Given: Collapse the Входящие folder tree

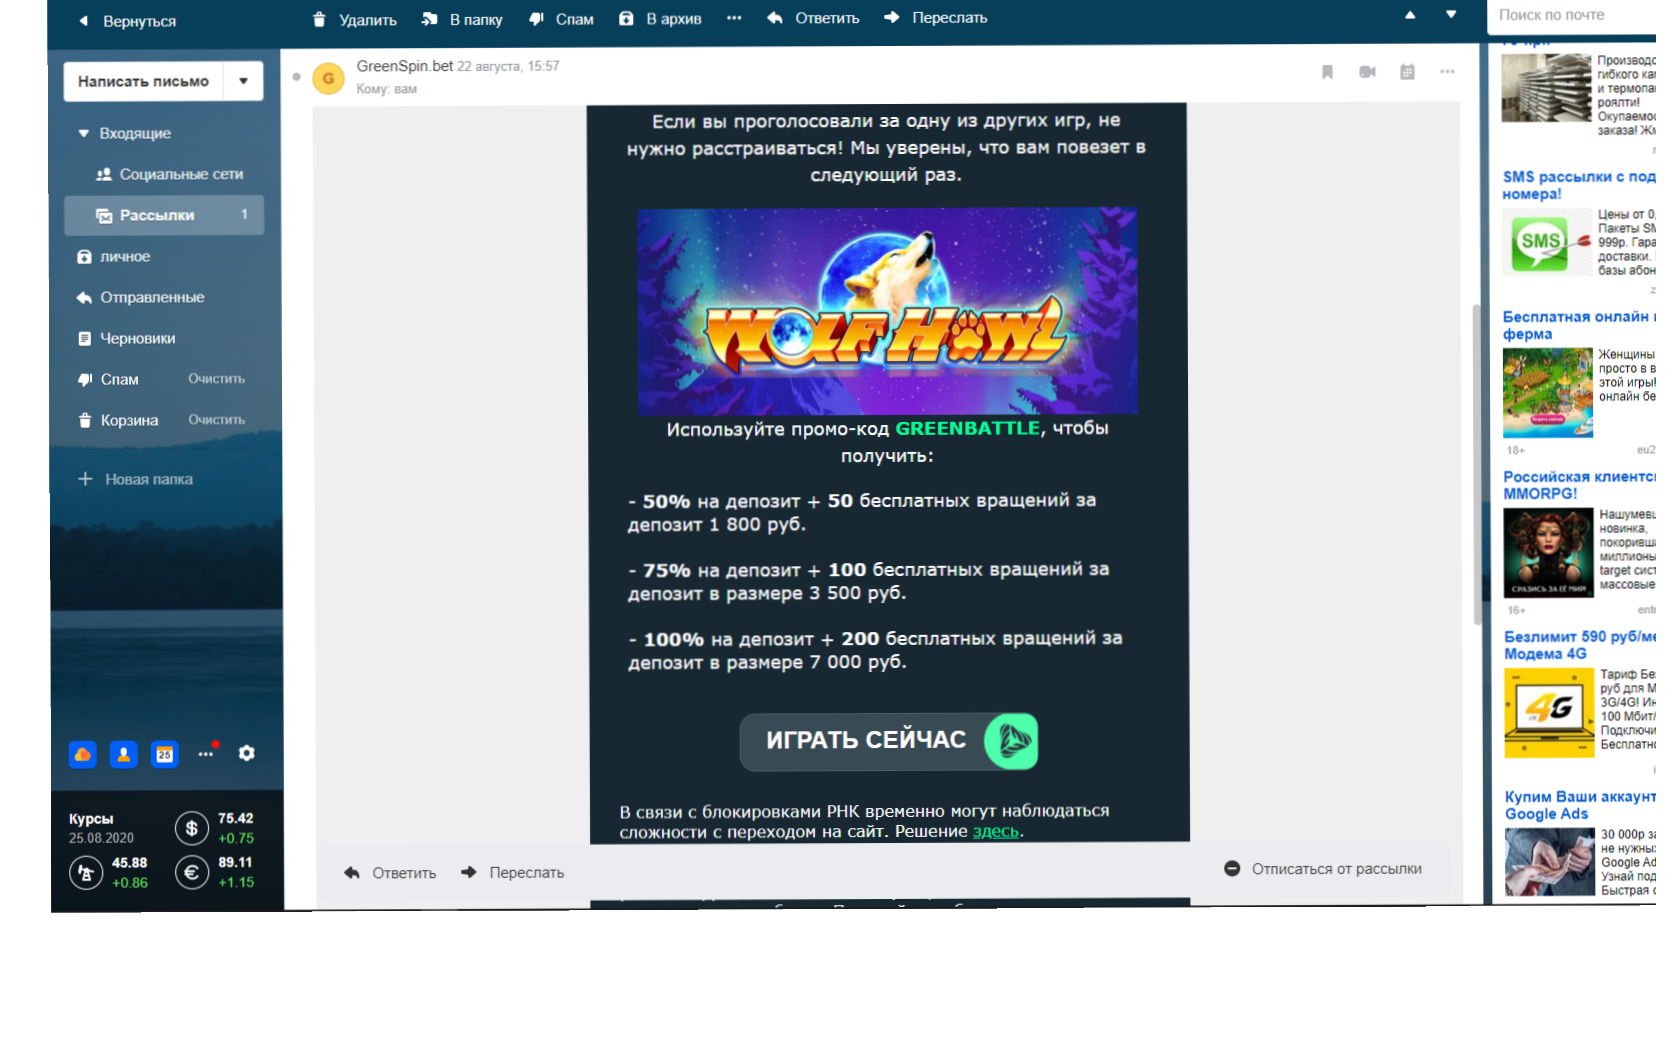Looking at the screenshot, I should 84,133.
